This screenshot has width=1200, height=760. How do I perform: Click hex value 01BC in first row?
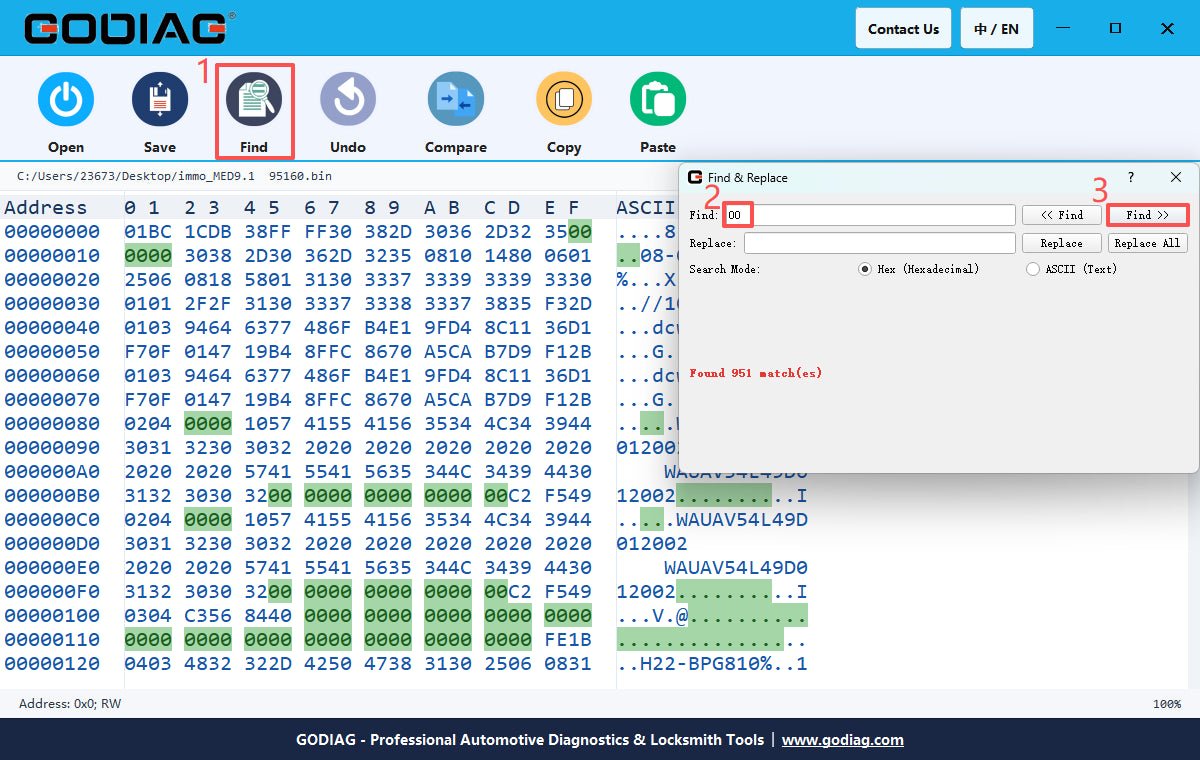[148, 232]
